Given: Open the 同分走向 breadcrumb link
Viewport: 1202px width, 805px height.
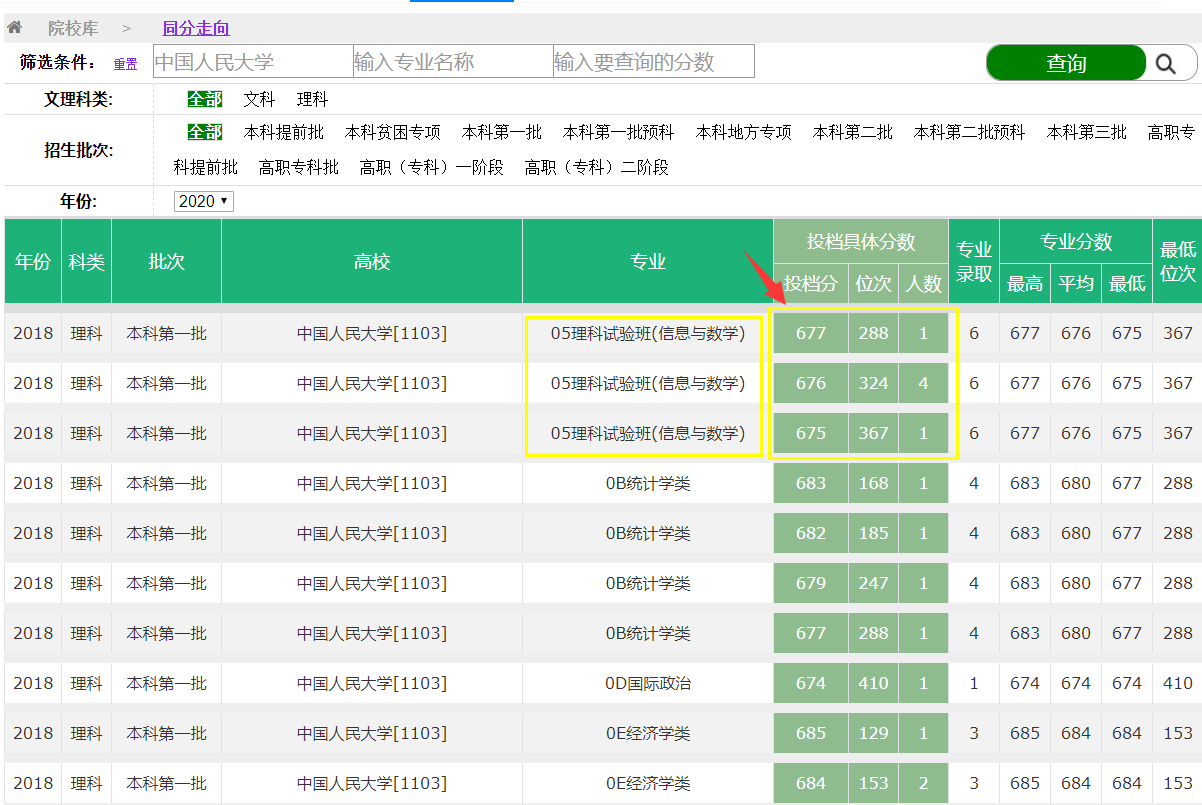Looking at the screenshot, I should coord(196,29).
